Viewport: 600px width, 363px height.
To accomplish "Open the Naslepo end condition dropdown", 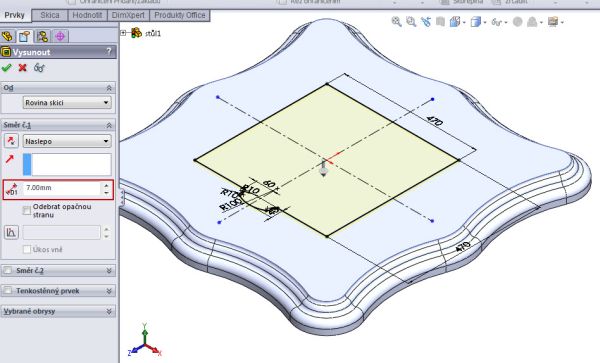I will (67, 141).
